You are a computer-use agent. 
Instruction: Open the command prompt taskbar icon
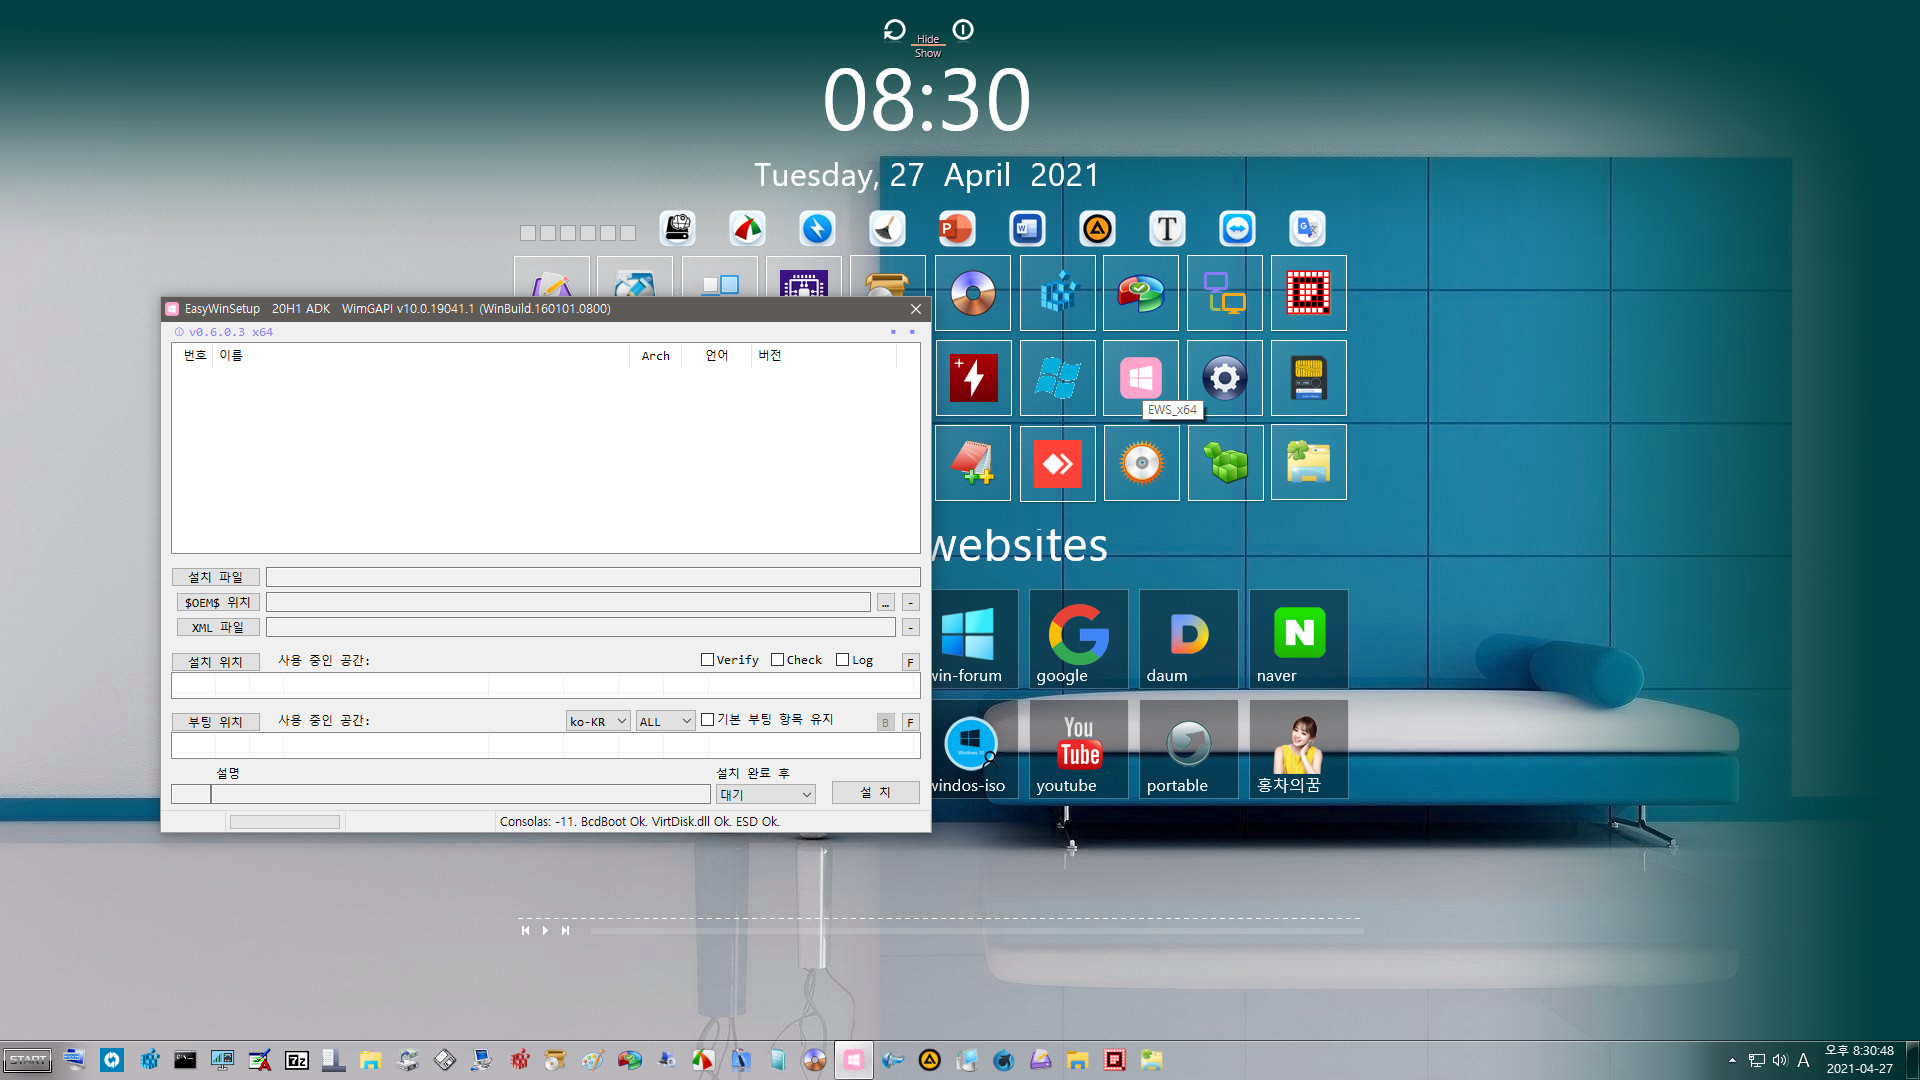(x=185, y=1060)
